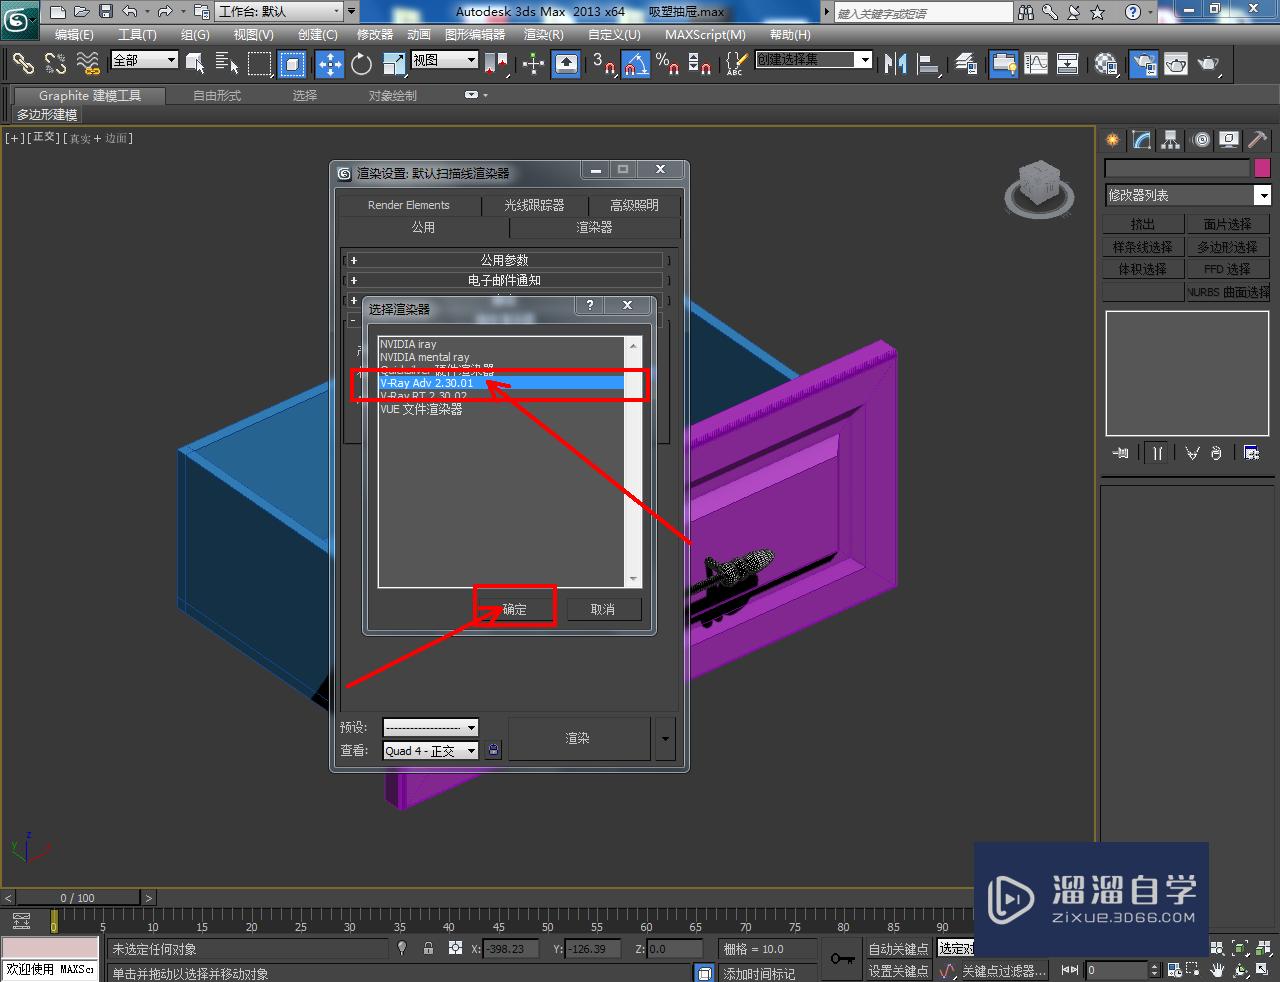Viewport: 1280px width, 982px height.
Task: Click Bind to Space Warp icon
Action: 88,64
